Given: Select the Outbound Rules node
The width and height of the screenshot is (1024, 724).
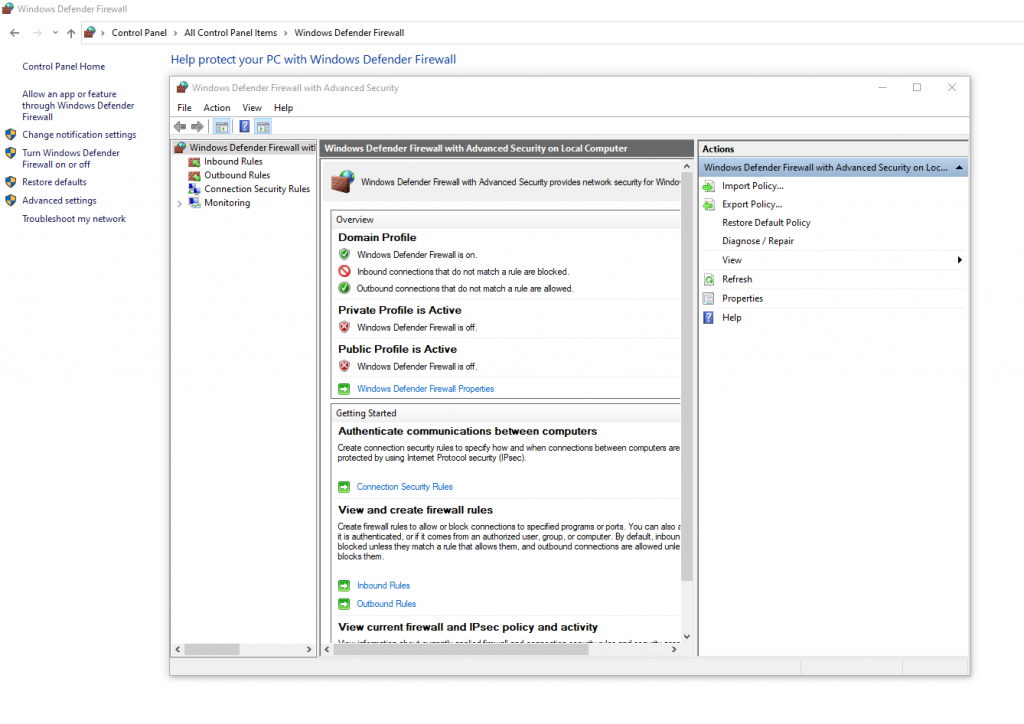Looking at the screenshot, I should point(236,174).
